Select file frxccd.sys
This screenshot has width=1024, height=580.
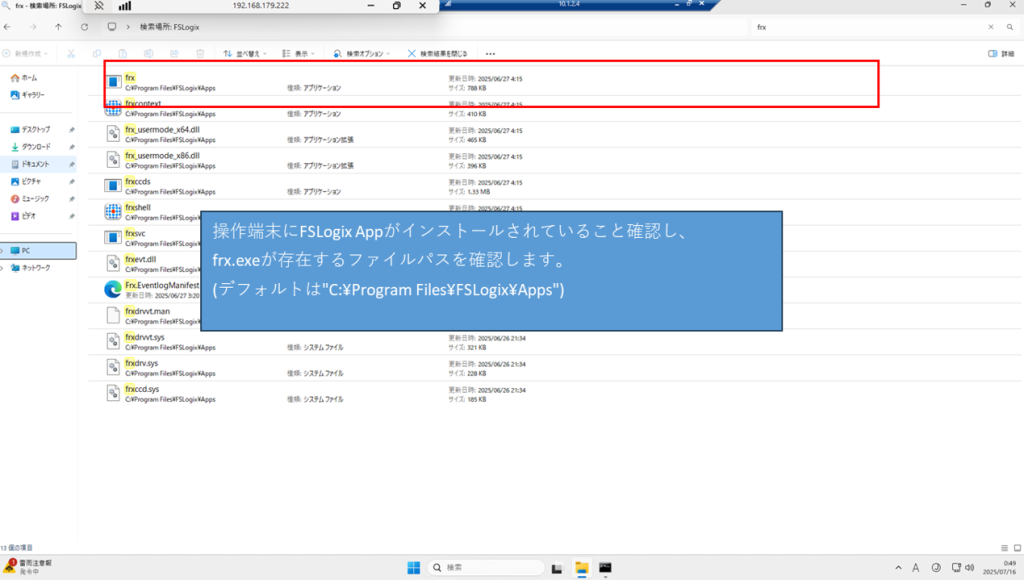(142, 389)
